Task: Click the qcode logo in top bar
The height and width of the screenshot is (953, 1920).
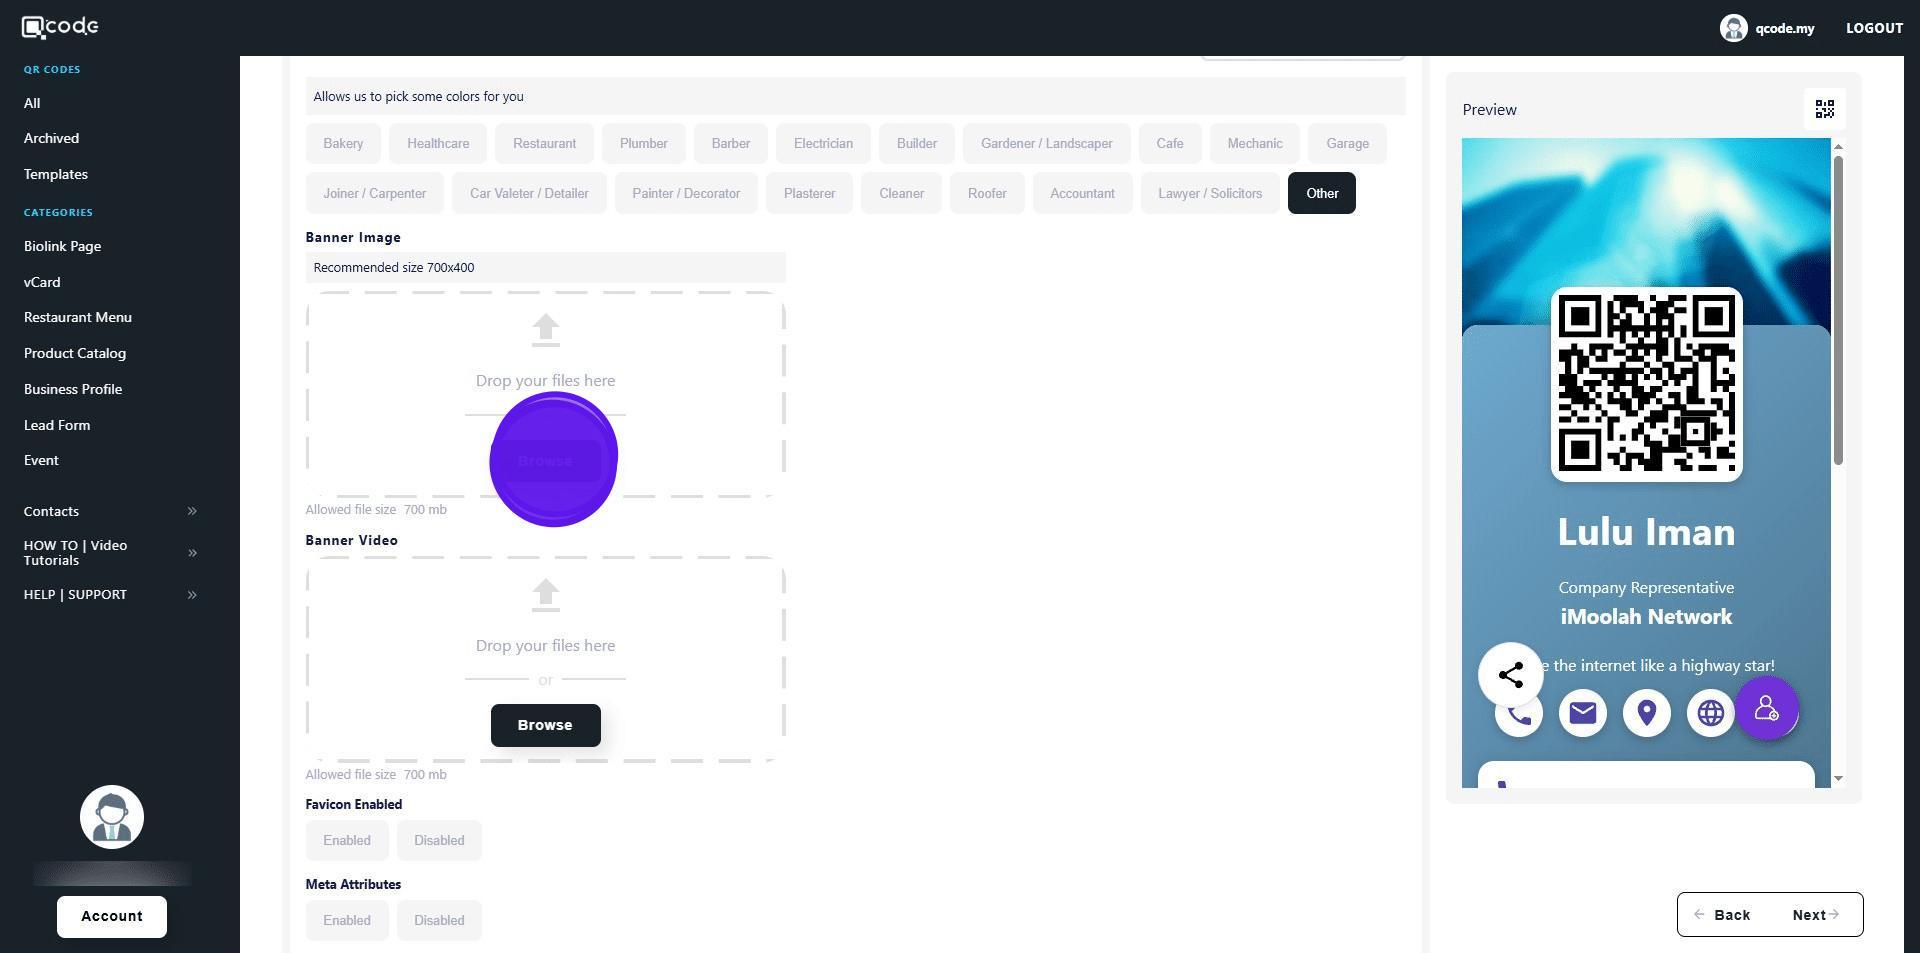Action: pyautogui.click(x=60, y=27)
